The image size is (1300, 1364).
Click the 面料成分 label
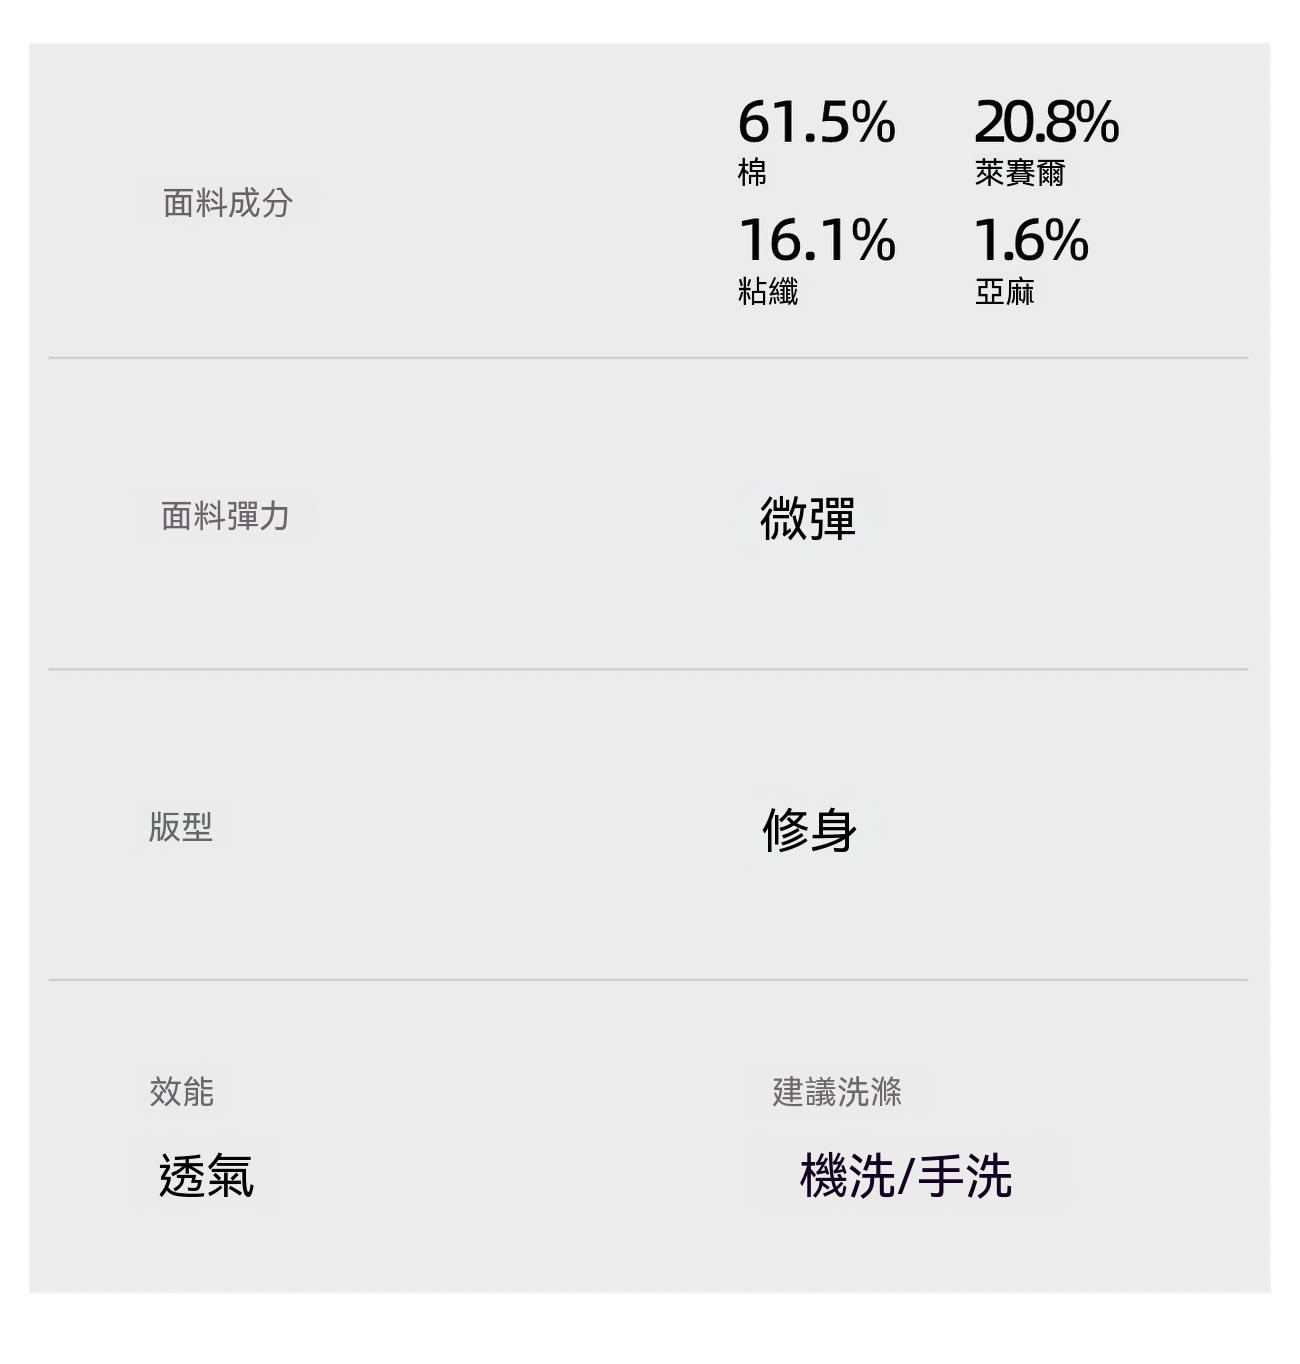pos(228,203)
